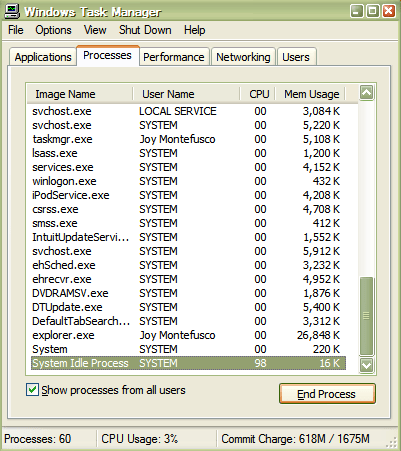Viewport: 401px width, 451px height.
Task: Select the iPodService.exe process
Action: tap(188, 195)
